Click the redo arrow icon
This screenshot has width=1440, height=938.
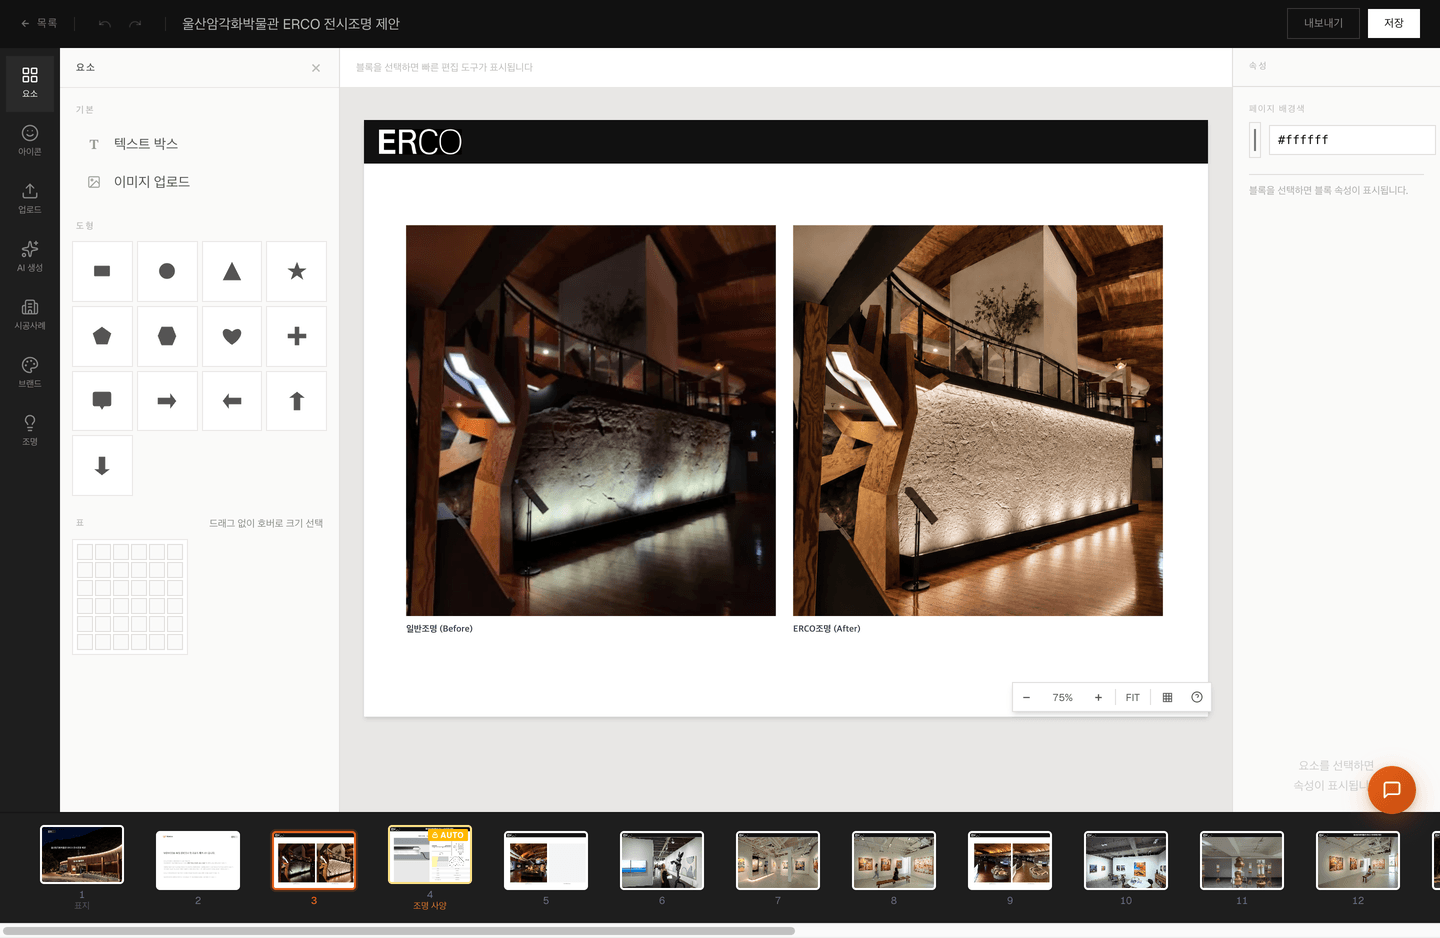pyautogui.click(x=135, y=24)
